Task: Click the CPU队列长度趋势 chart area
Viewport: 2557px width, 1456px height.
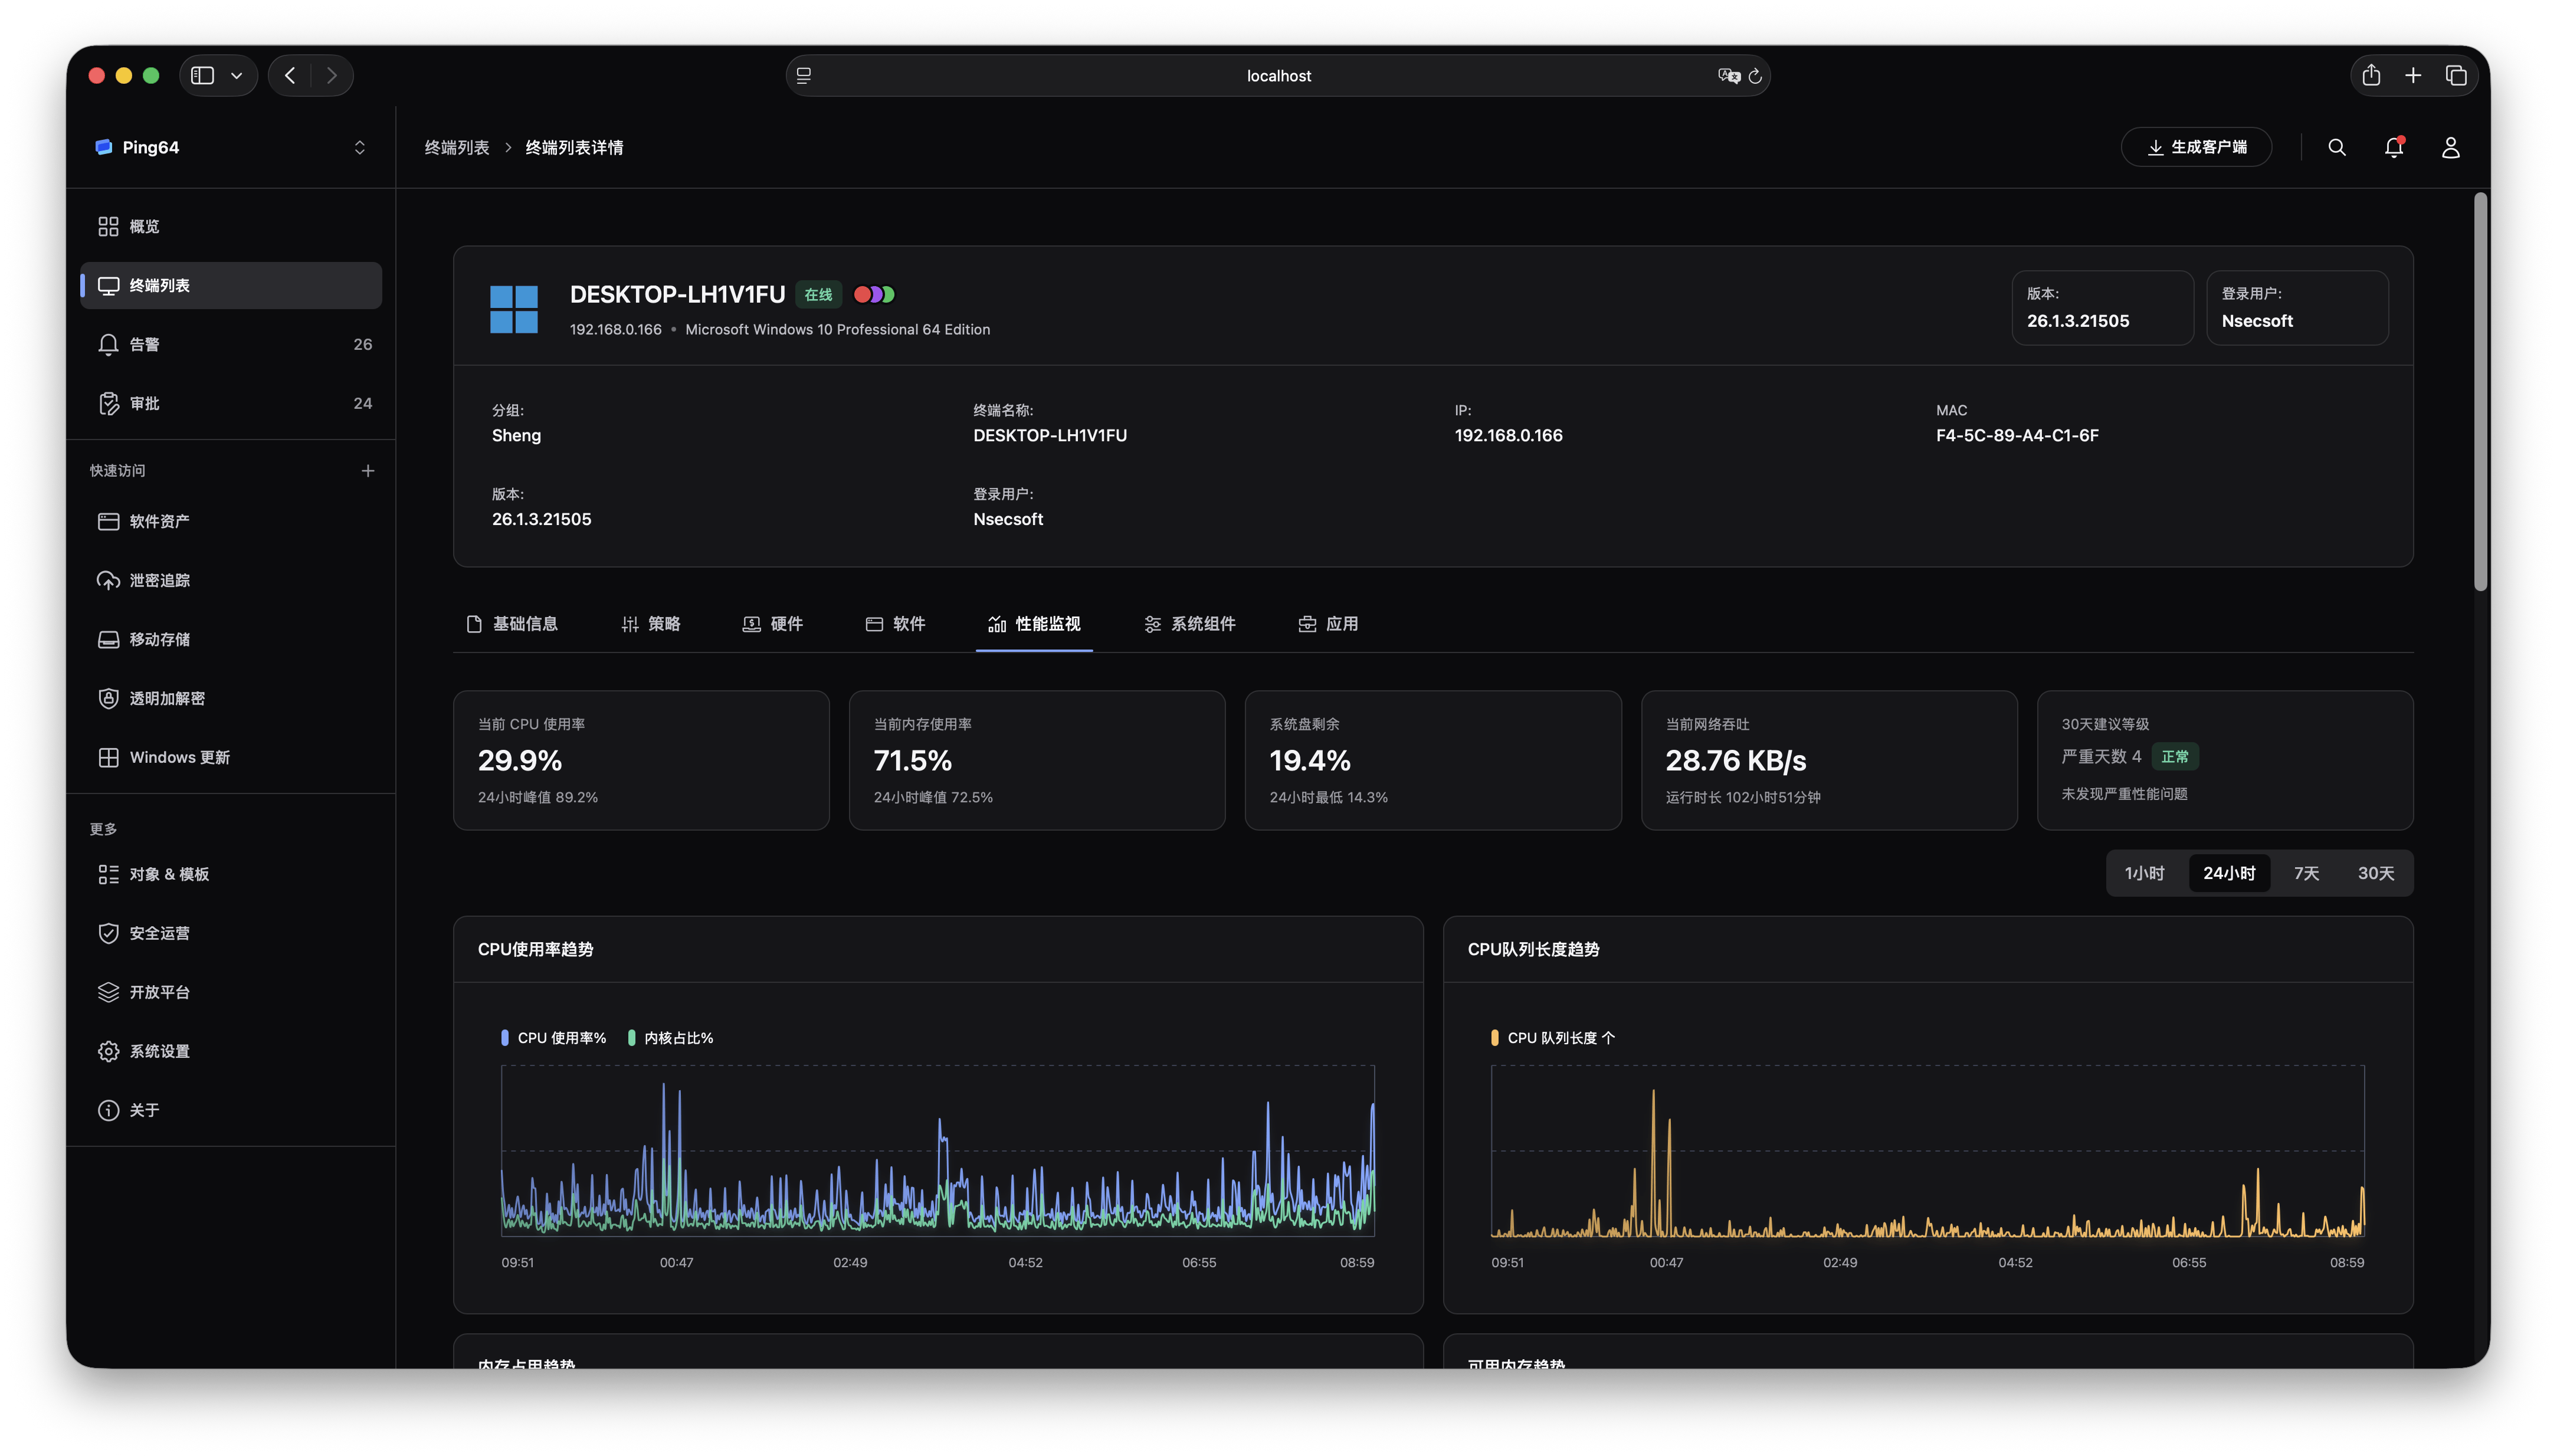Action: click(1927, 1151)
